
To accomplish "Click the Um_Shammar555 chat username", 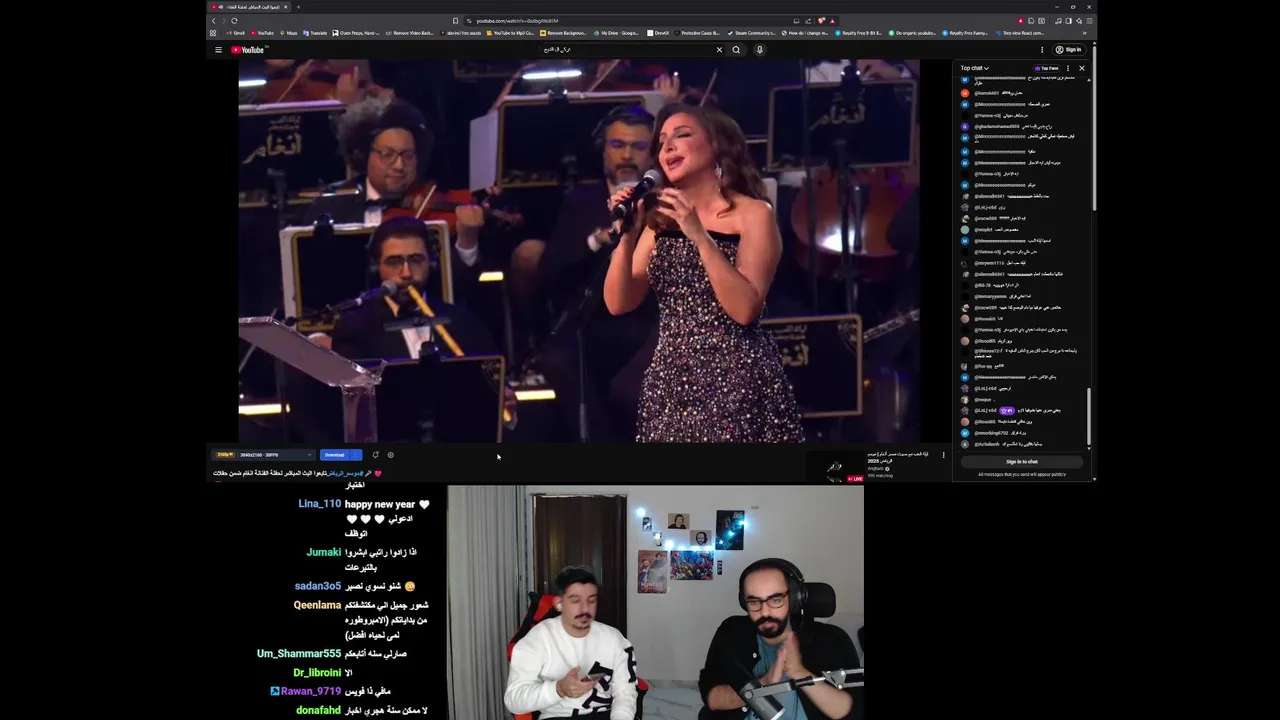I will click(299, 653).
